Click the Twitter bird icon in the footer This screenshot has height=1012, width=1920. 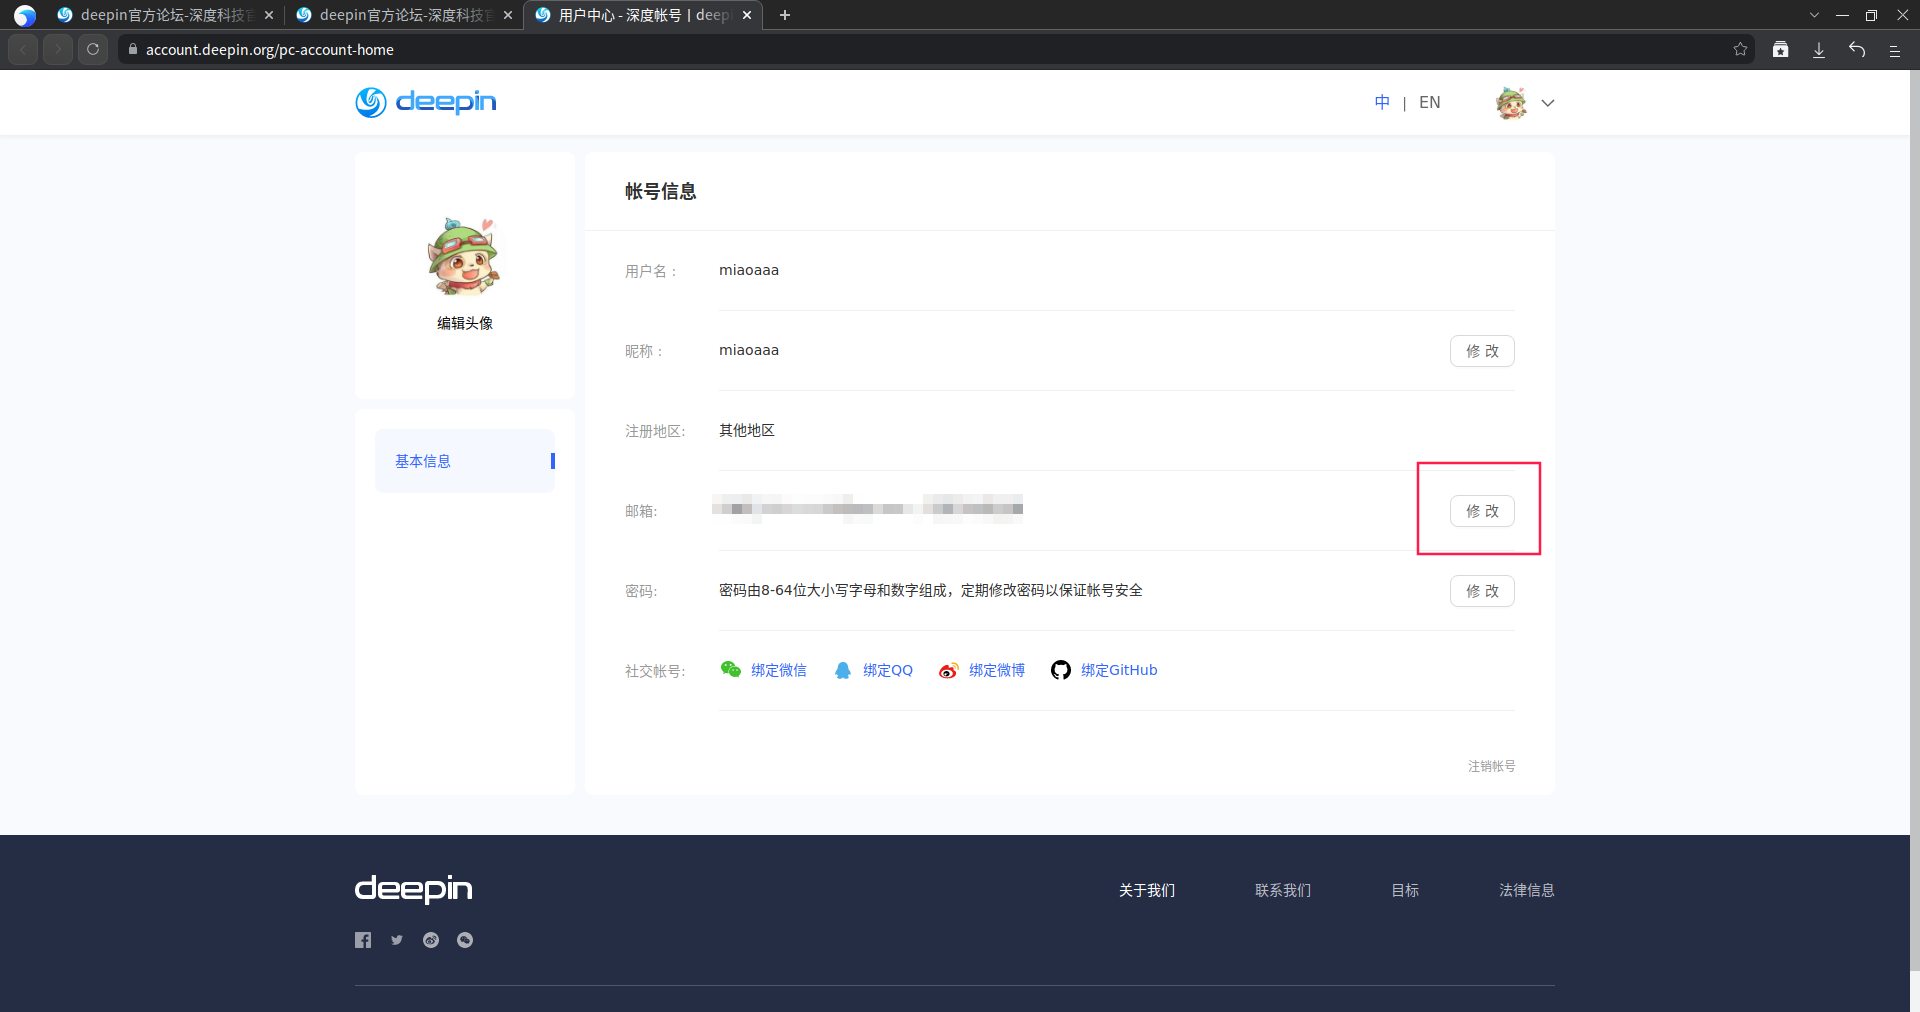point(397,940)
